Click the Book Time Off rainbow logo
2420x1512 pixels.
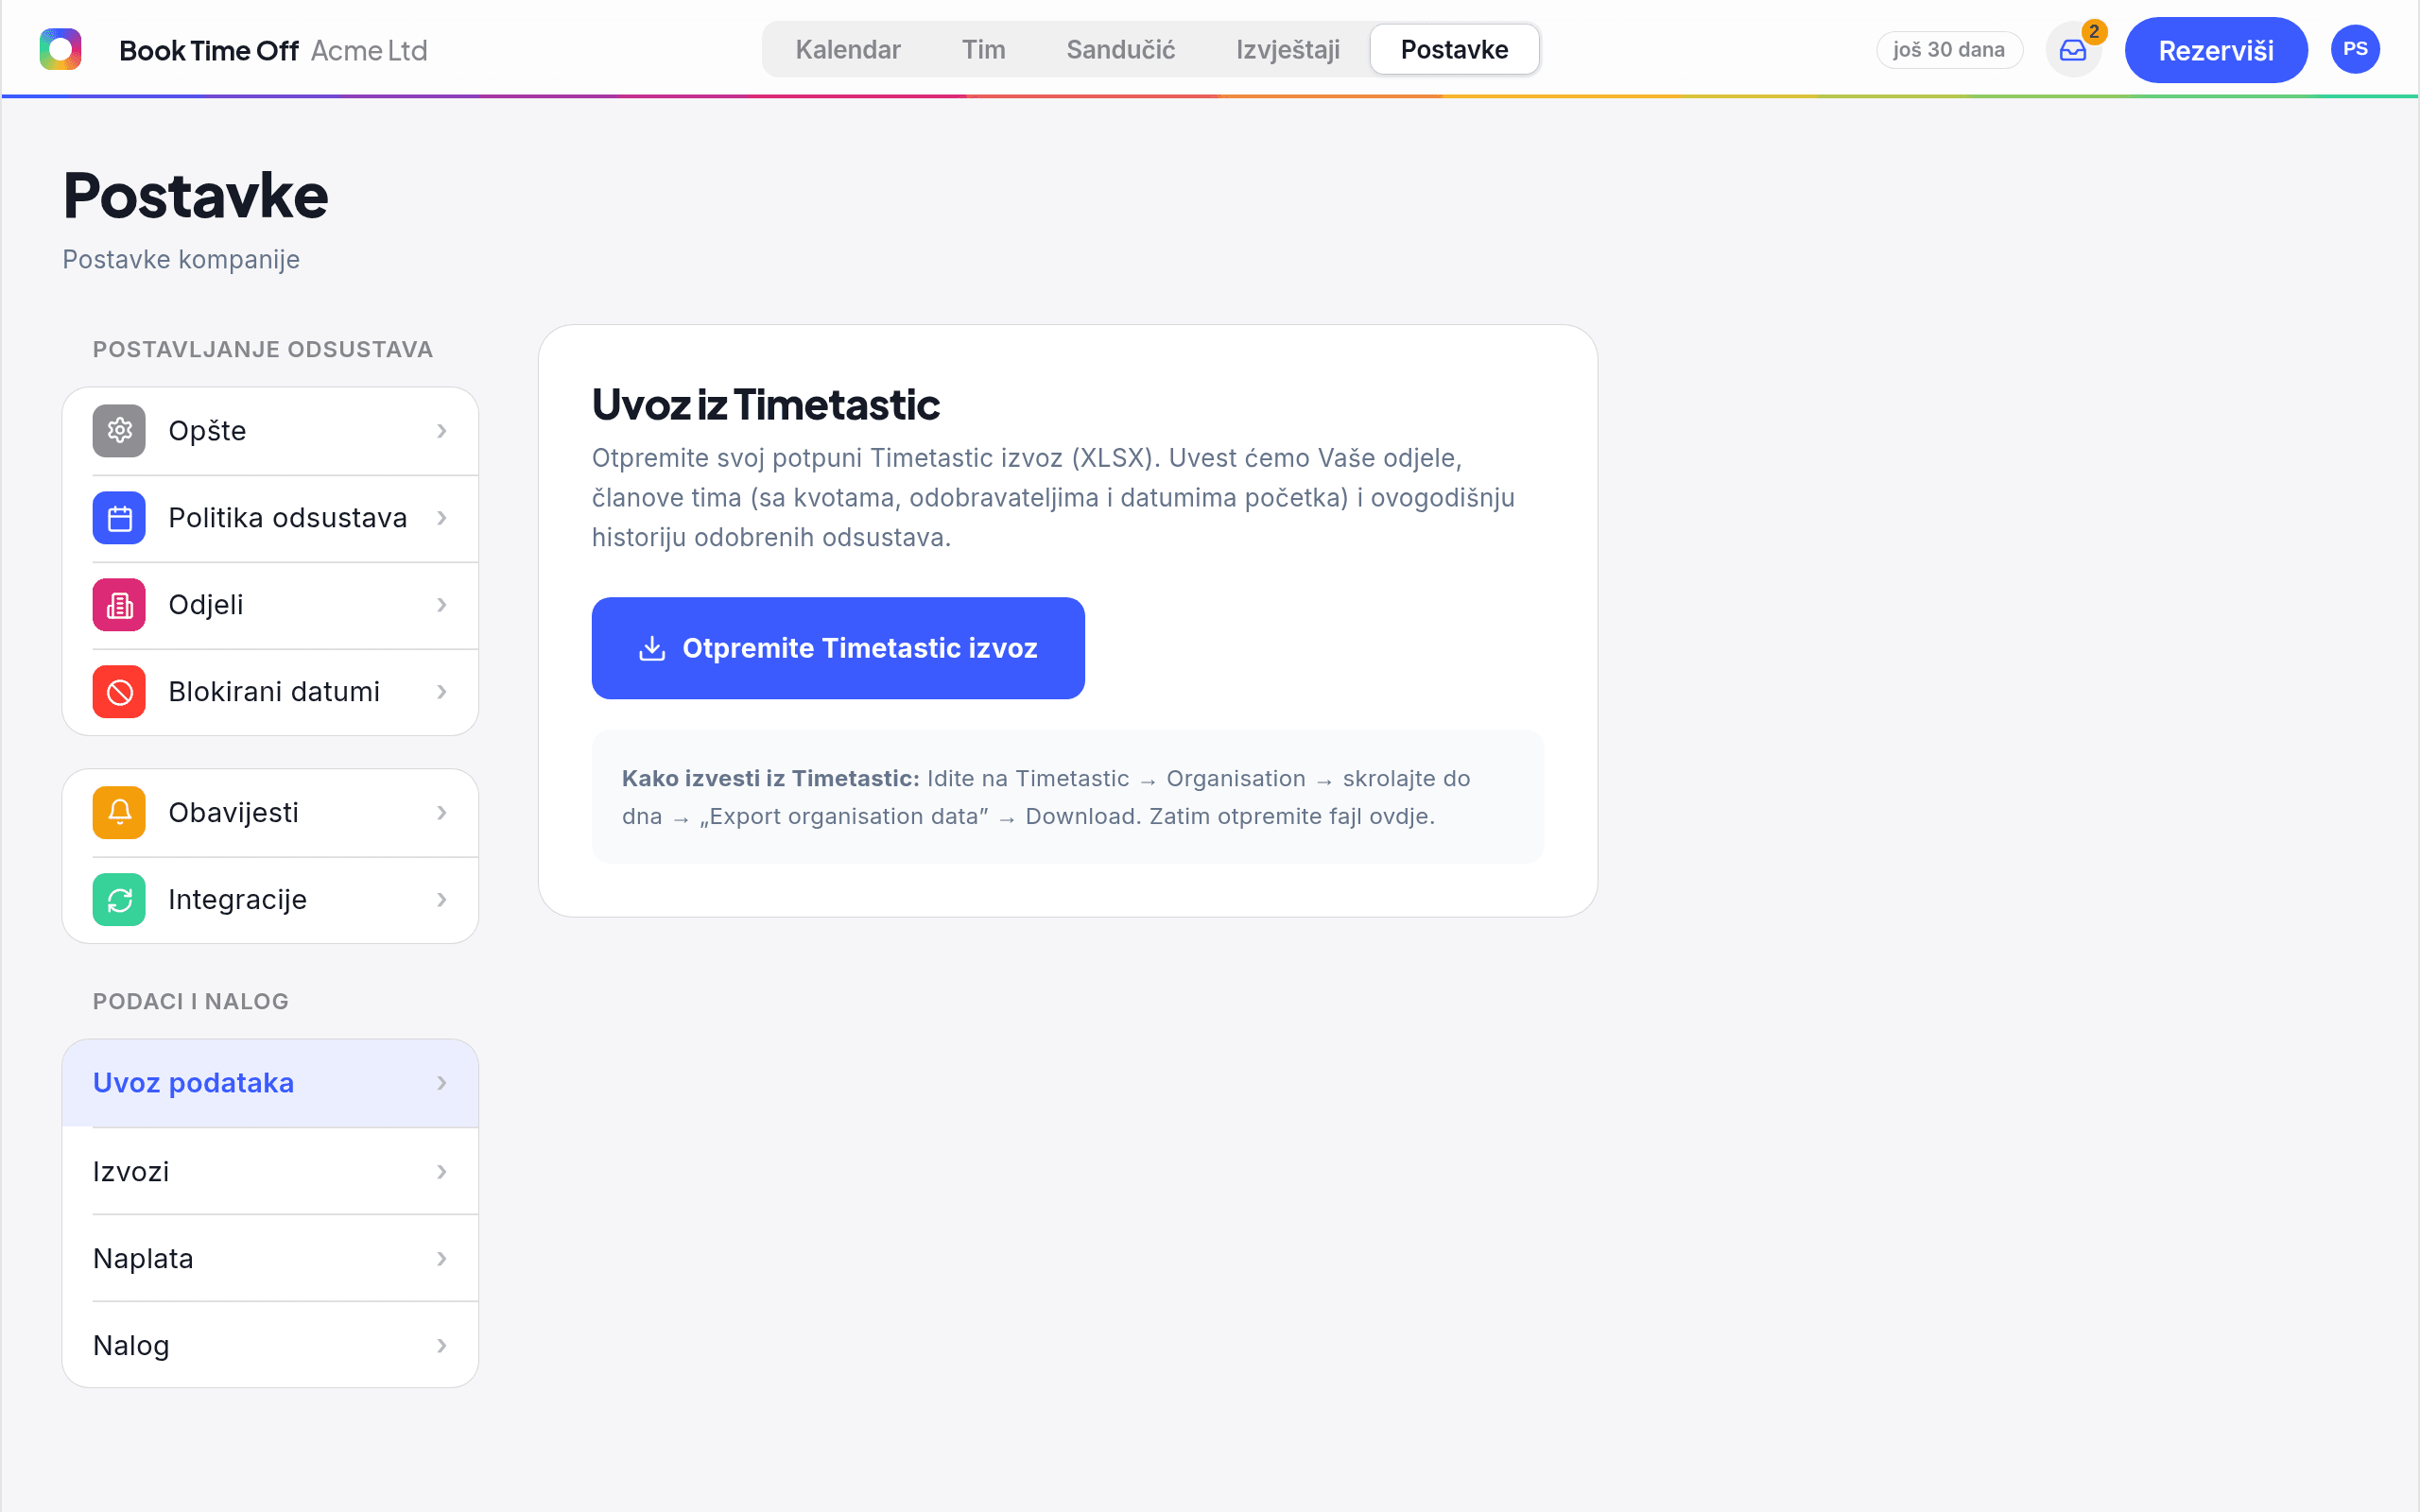point(60,49)
